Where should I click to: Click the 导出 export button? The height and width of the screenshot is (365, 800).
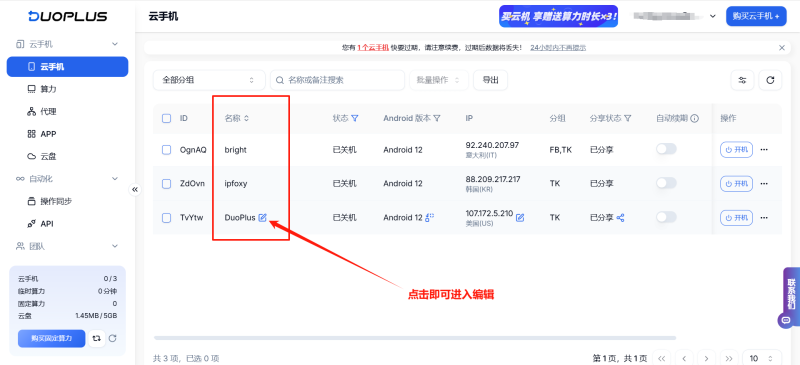point(490,80)
